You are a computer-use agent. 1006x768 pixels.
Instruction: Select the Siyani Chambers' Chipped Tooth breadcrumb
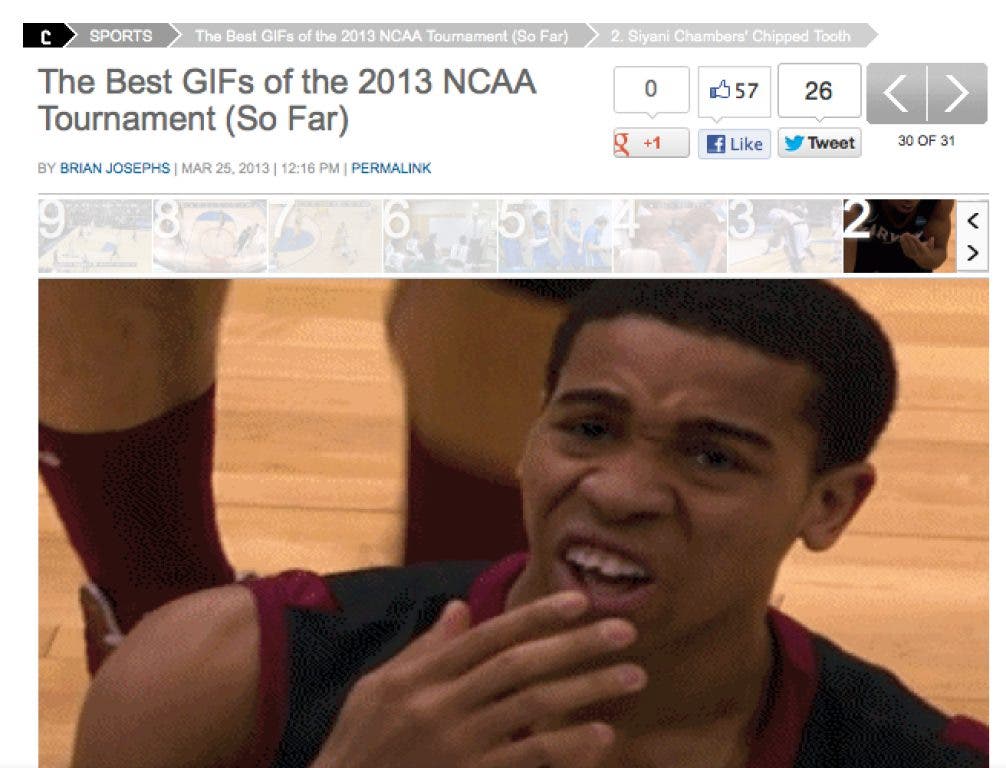[730, 36]
